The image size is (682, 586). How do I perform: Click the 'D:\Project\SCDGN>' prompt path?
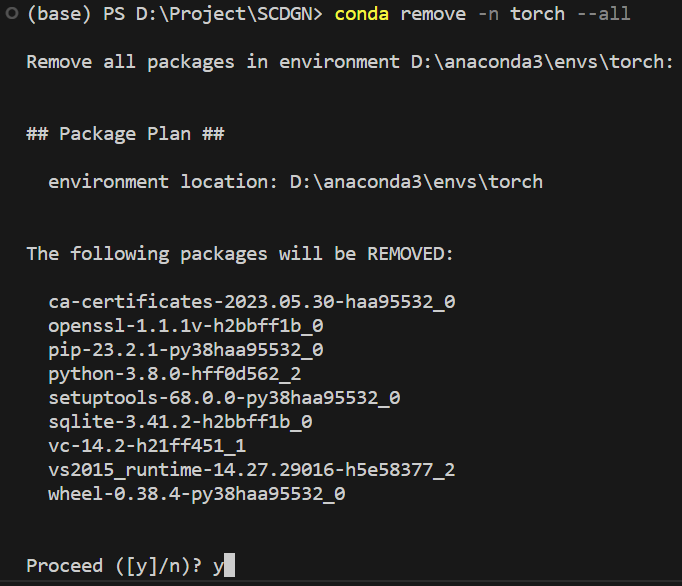click(229, 14)
